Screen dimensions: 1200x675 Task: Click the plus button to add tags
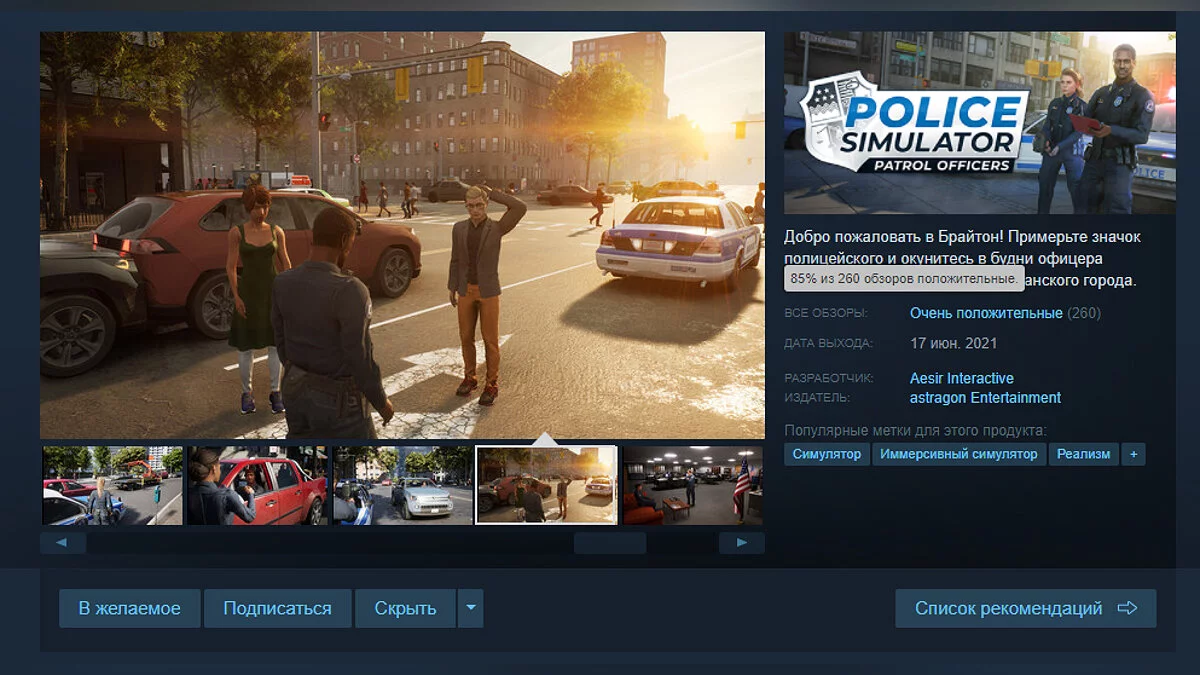point(1133,454)
